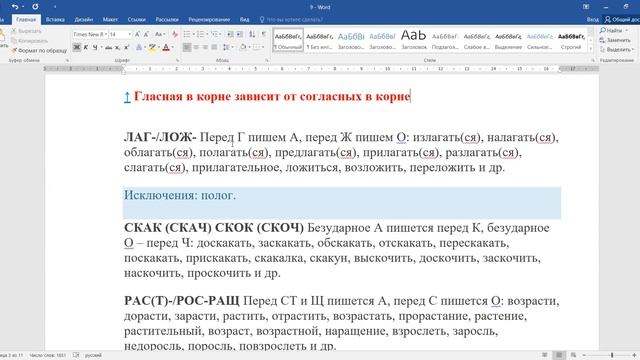Viewport: 640px width, 360px height.
Task: Apply the Заголовок title style
Action: click(x=413, y=40)
